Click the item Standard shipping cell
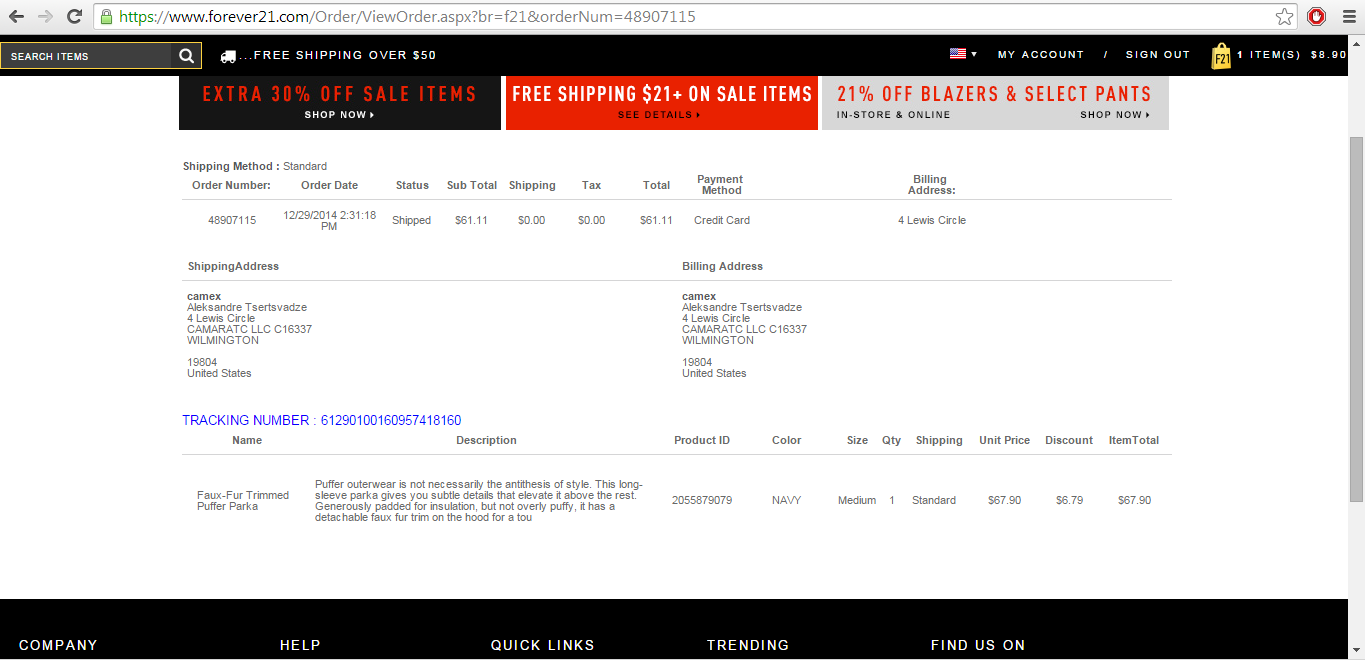Viewport: 1366px width, 660px height. (934, 500)
